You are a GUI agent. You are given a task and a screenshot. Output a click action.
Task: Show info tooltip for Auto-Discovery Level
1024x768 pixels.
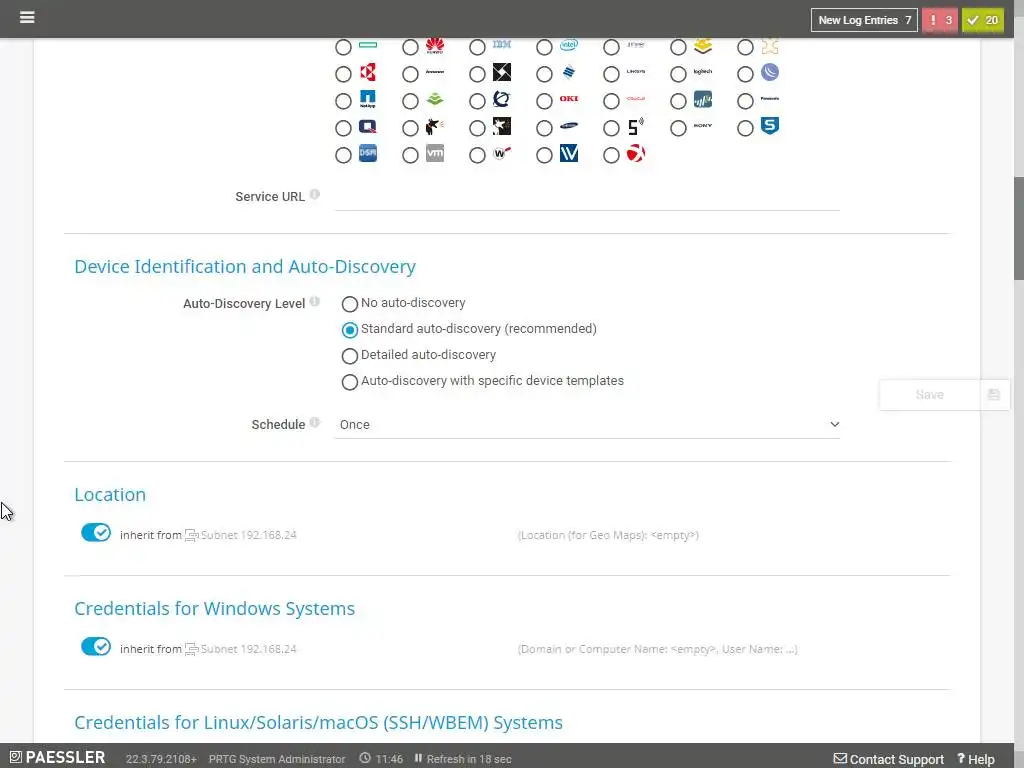point(315,302)
